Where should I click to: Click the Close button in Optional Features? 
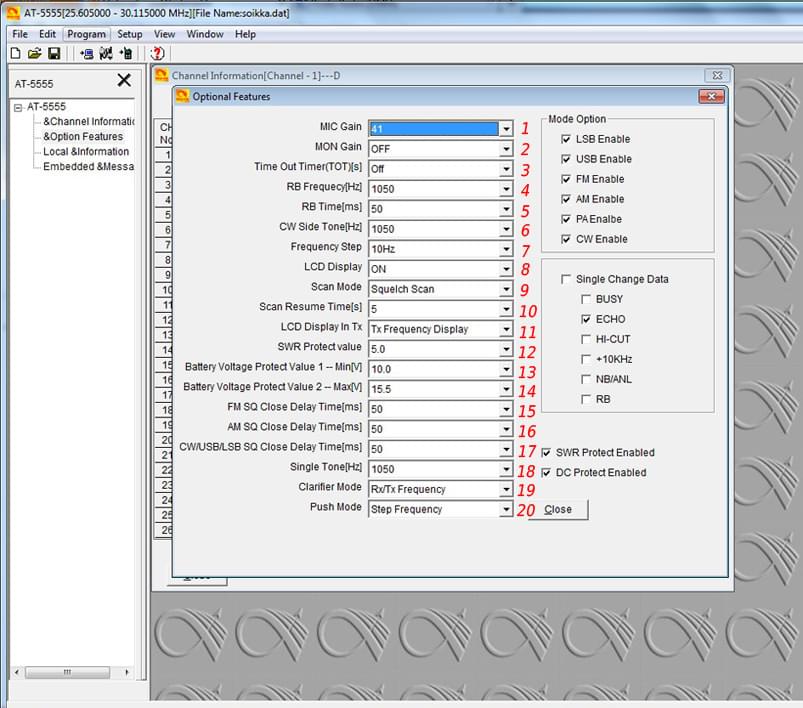pos(558,509)
